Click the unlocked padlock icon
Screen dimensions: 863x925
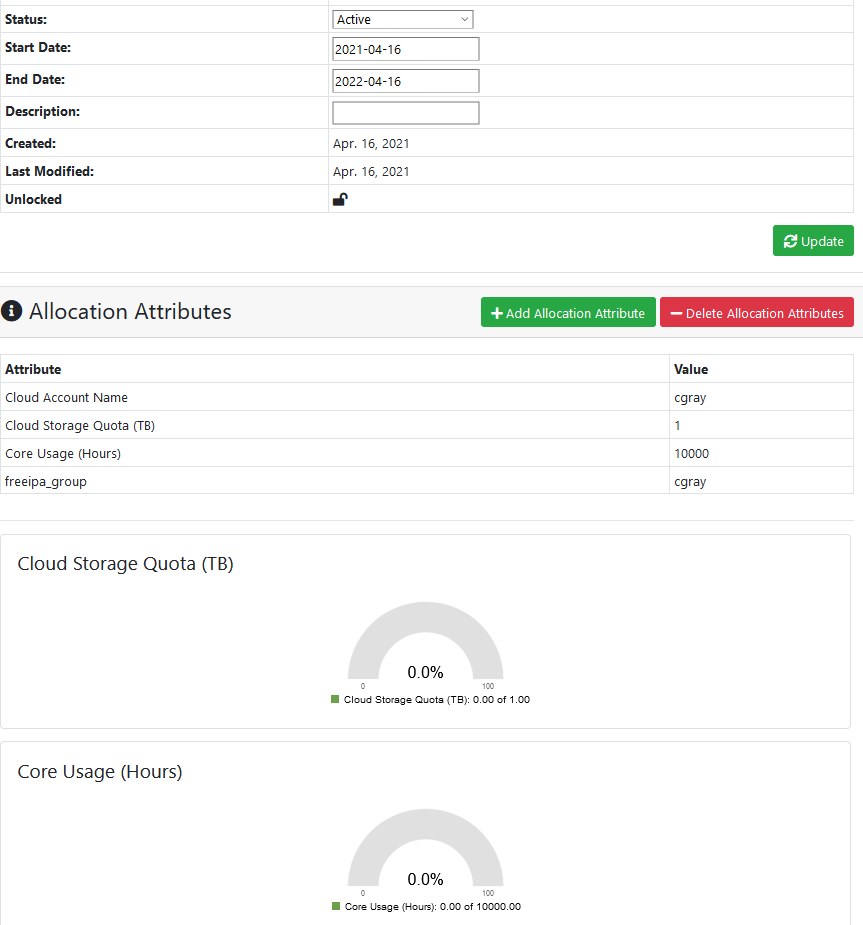pyautogui.click(x=340, y=199)
